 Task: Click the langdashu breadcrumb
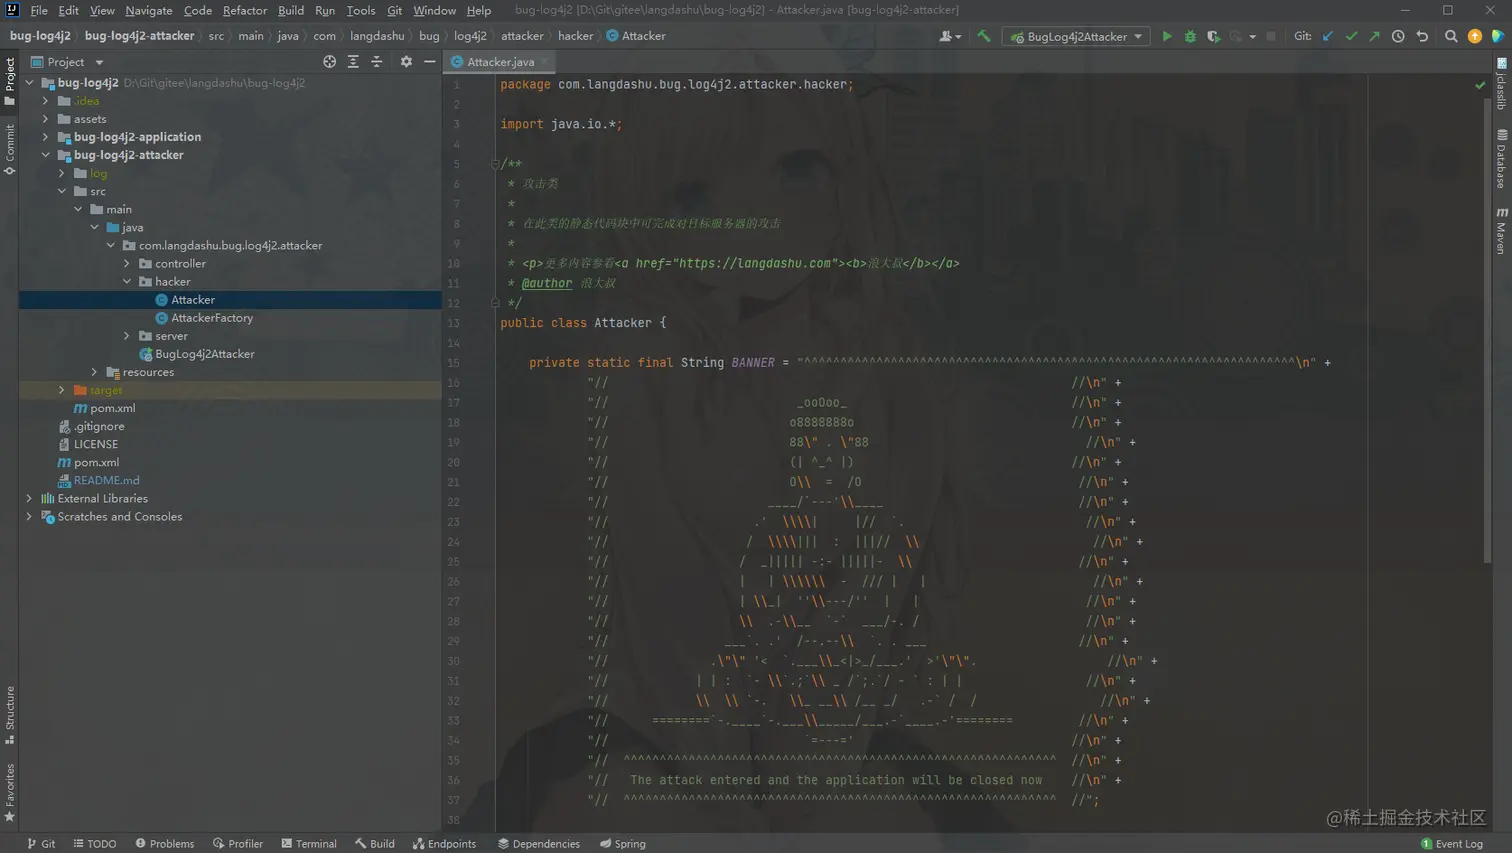coord(377,36)
